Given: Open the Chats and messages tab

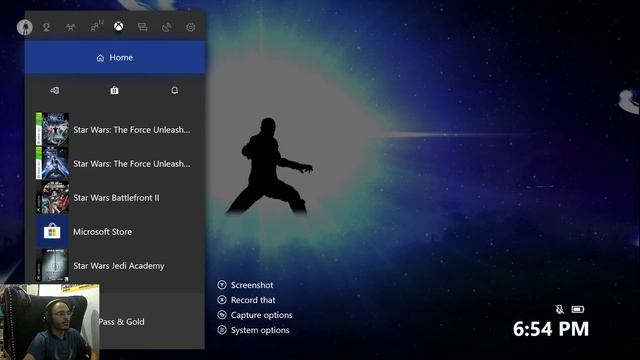Looking at the screenshot, I should tap(142, 27).
